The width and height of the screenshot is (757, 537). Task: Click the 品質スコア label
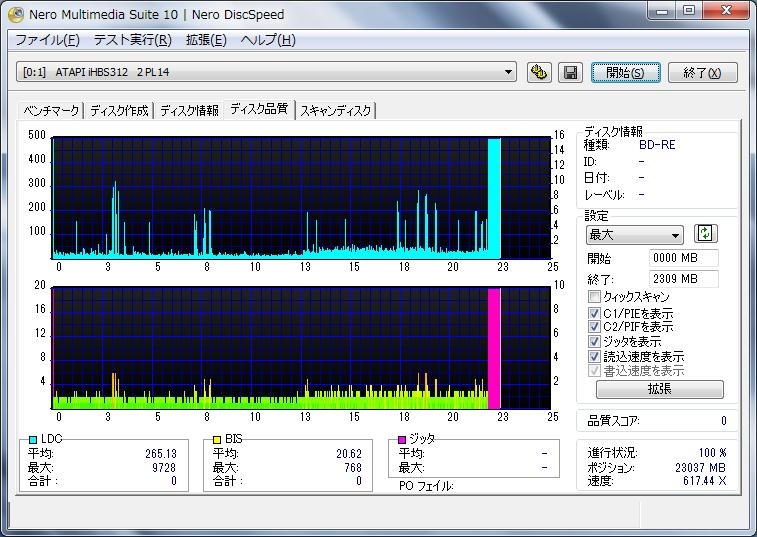[x=613, y=421]
